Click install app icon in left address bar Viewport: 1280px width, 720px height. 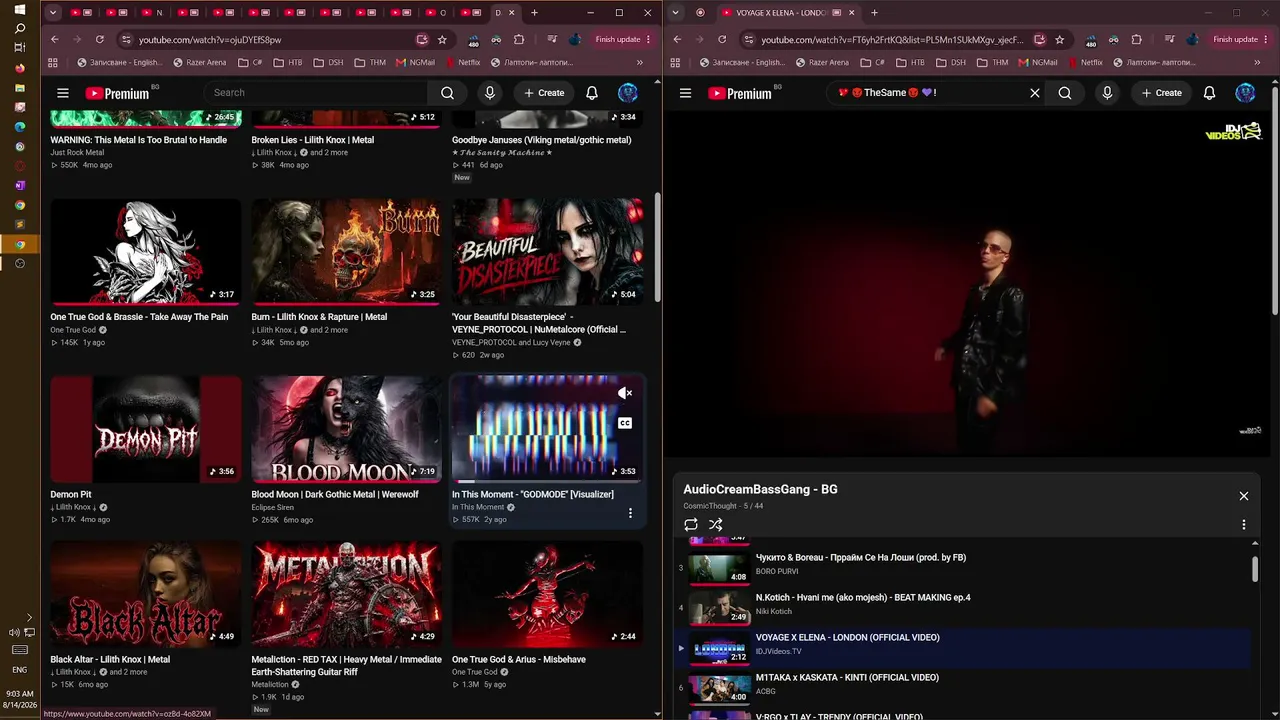[422, 39]
